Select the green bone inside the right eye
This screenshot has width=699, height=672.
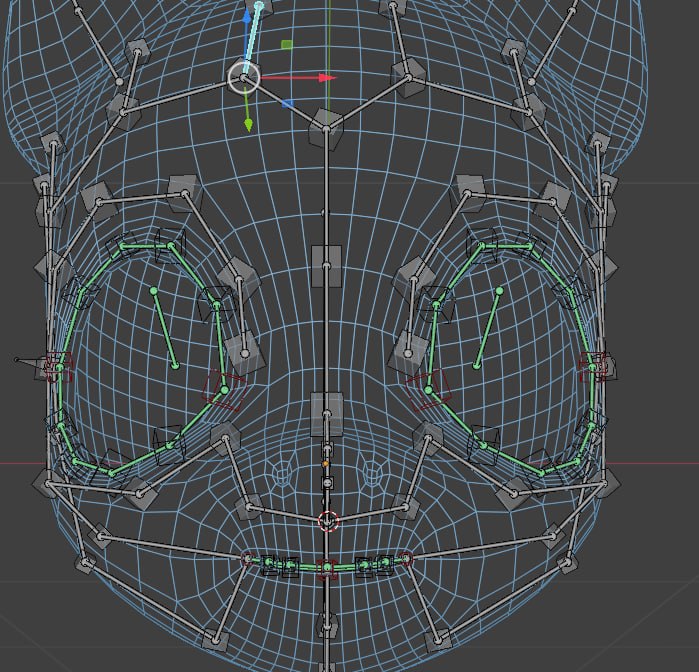click(x=488, y=329)
